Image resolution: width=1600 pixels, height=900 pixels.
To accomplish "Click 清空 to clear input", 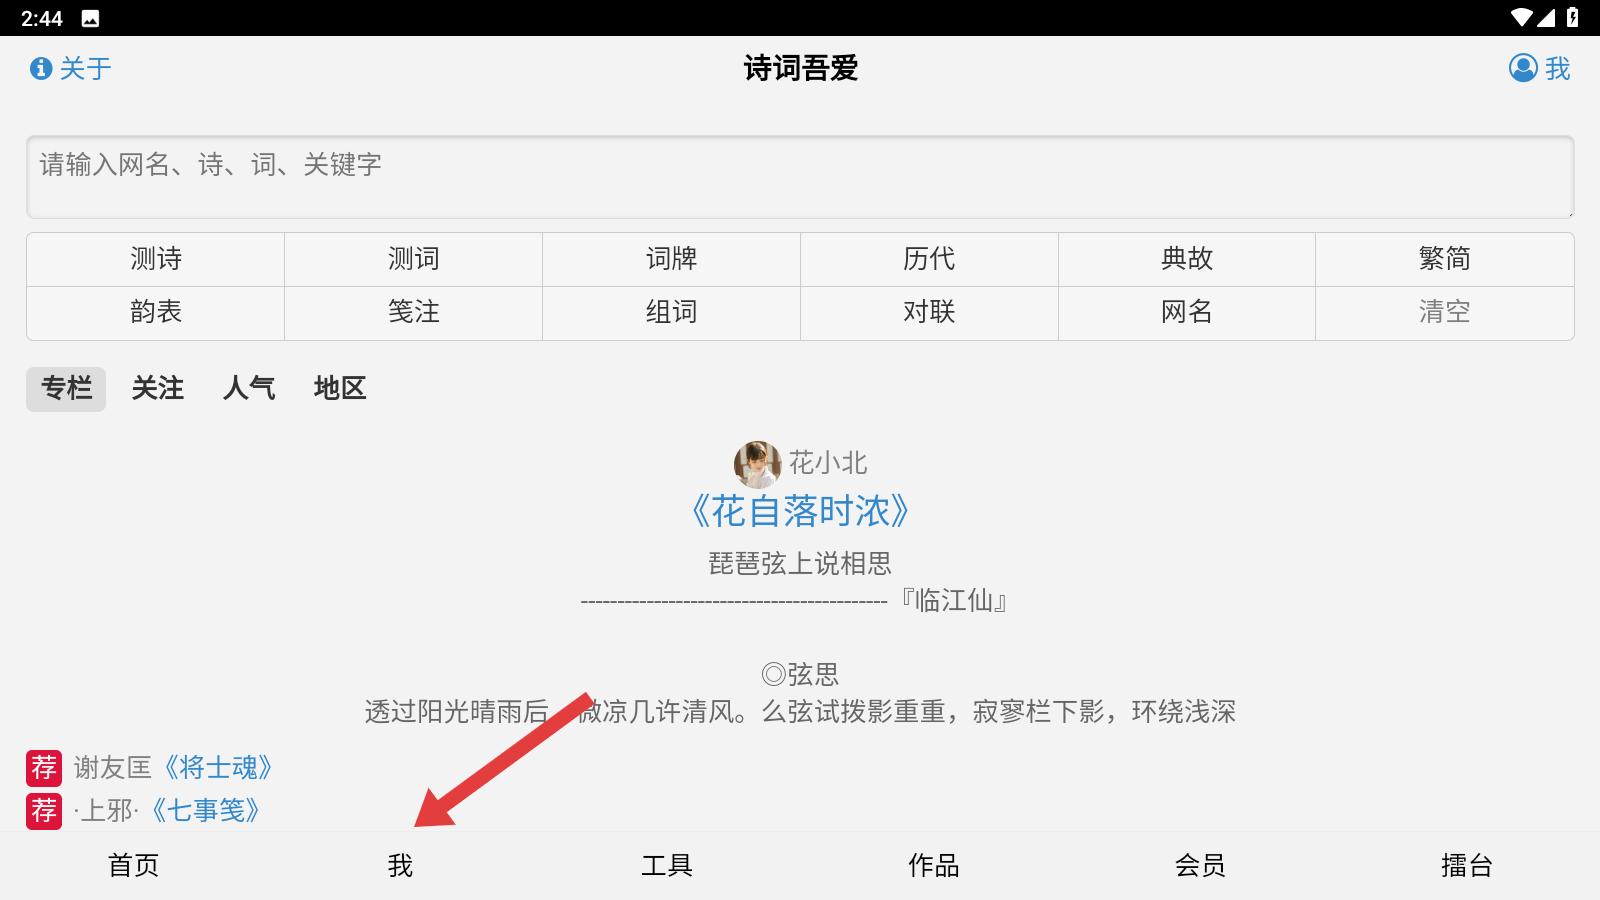I will [x=1444, y=312].
